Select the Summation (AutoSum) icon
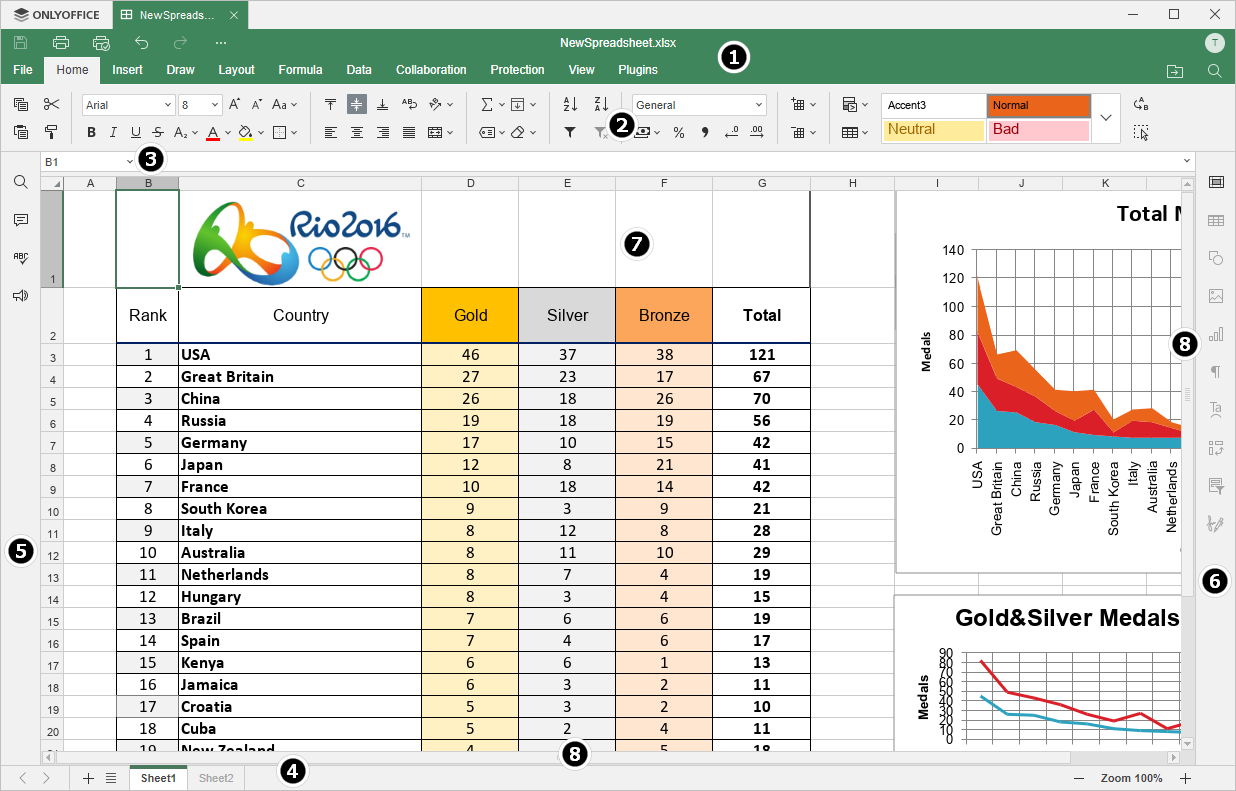The height and width of the screenshot is (791, 1236). click(x=487, y=103)
